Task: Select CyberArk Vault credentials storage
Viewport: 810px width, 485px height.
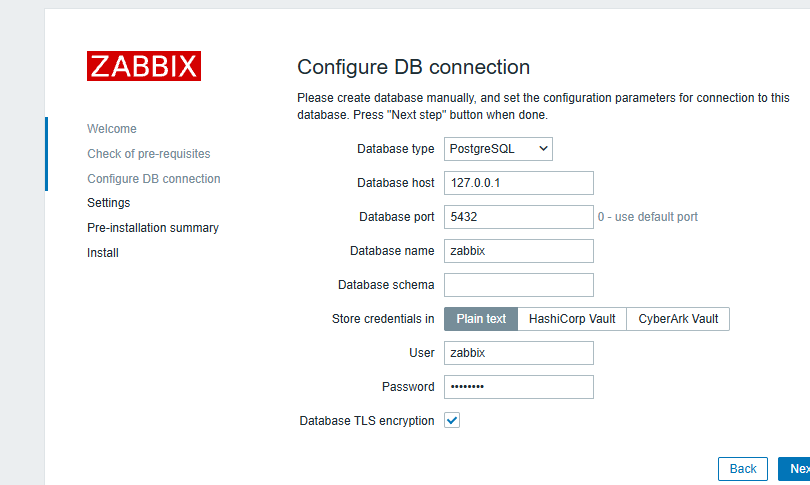Action: pyautogui.click(x=678, y=319)
